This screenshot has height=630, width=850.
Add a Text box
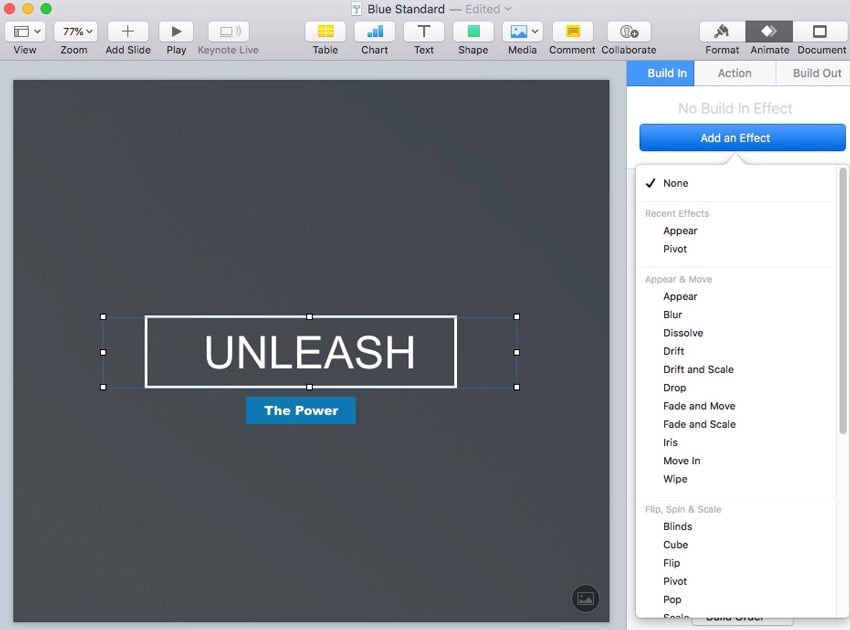[x=424, y=32]
